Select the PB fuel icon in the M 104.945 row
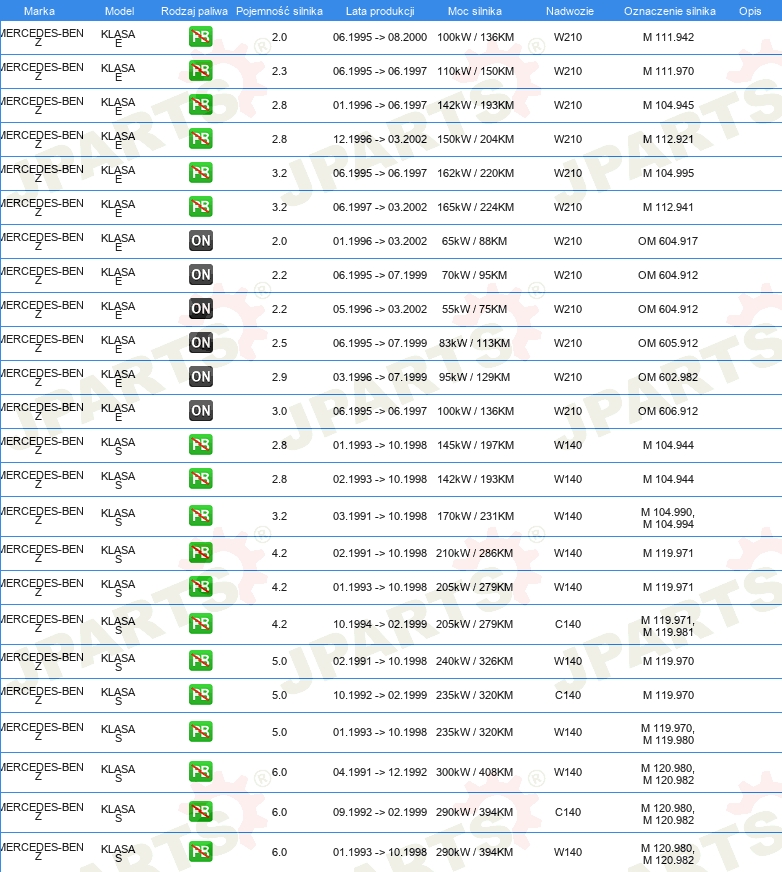The image size is (782, 872). pyautogui.click(x=201, y=105)
